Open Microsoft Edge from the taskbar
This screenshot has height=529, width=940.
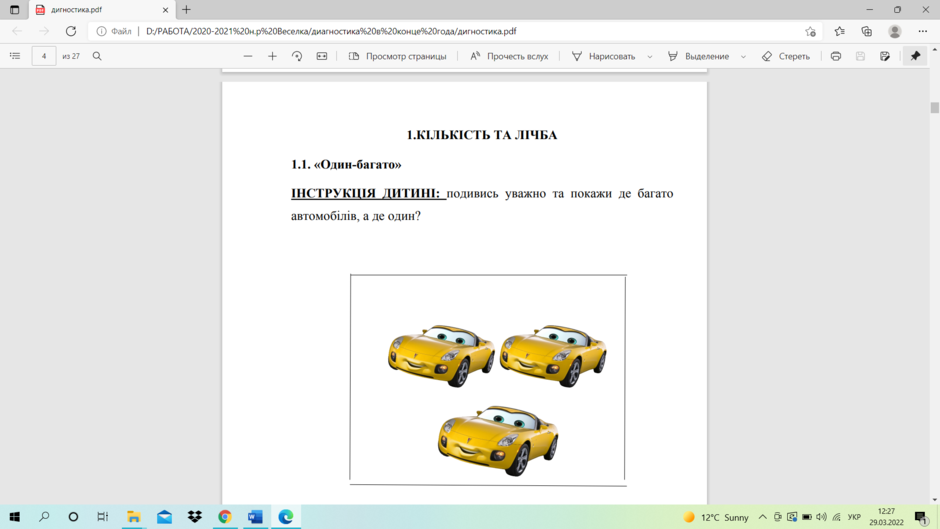click(x=286, y=516)
